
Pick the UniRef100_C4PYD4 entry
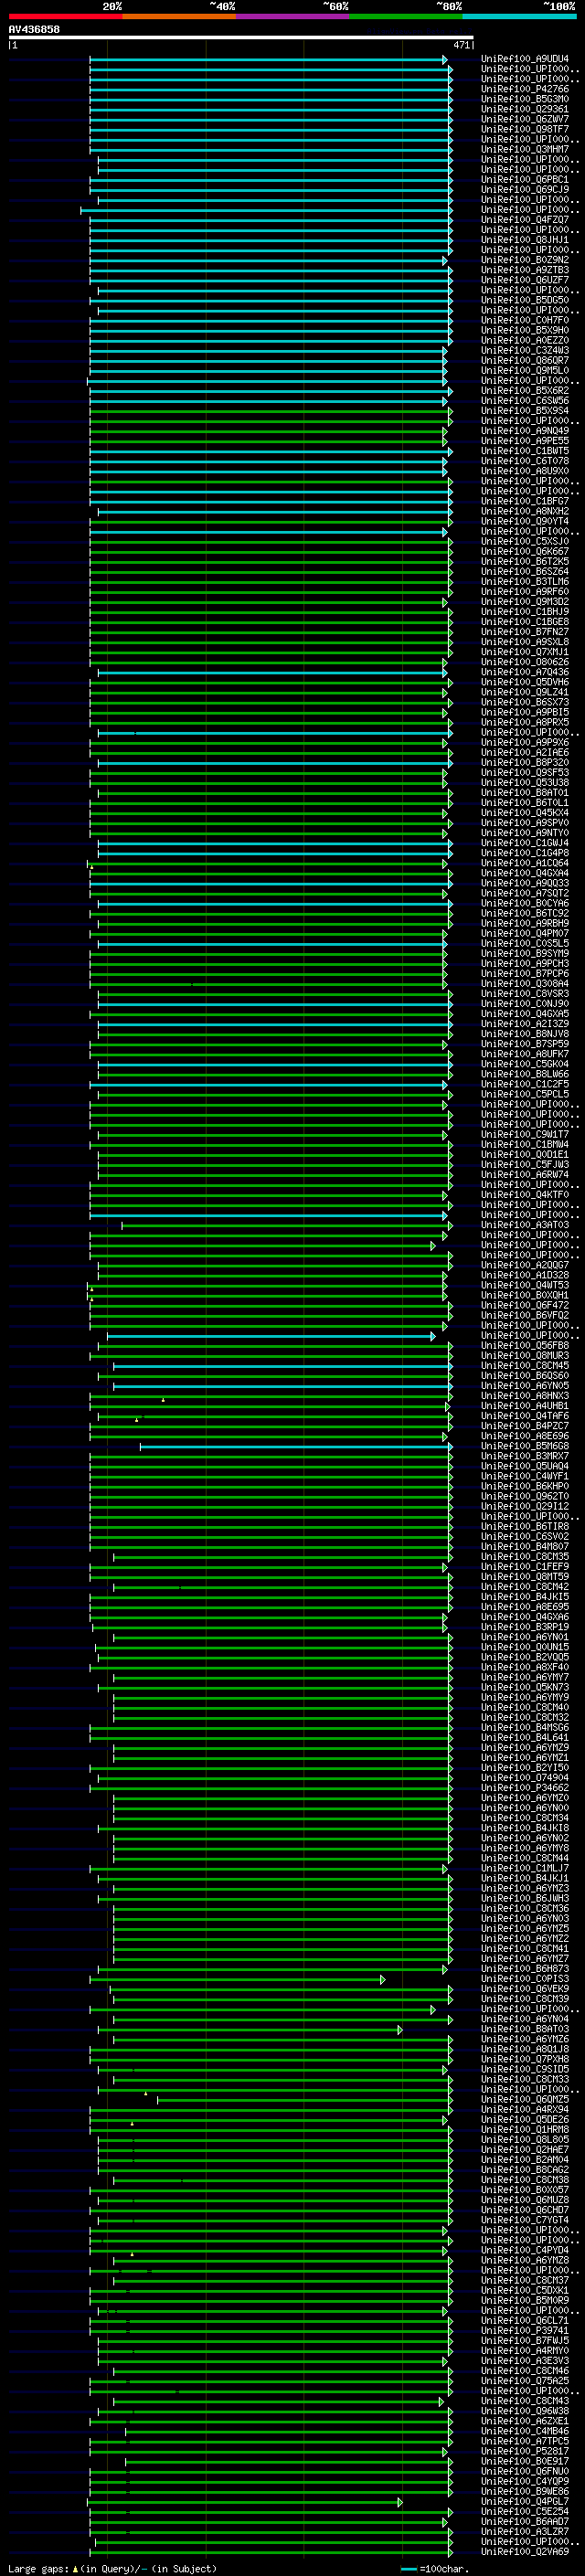(525, 2250)
